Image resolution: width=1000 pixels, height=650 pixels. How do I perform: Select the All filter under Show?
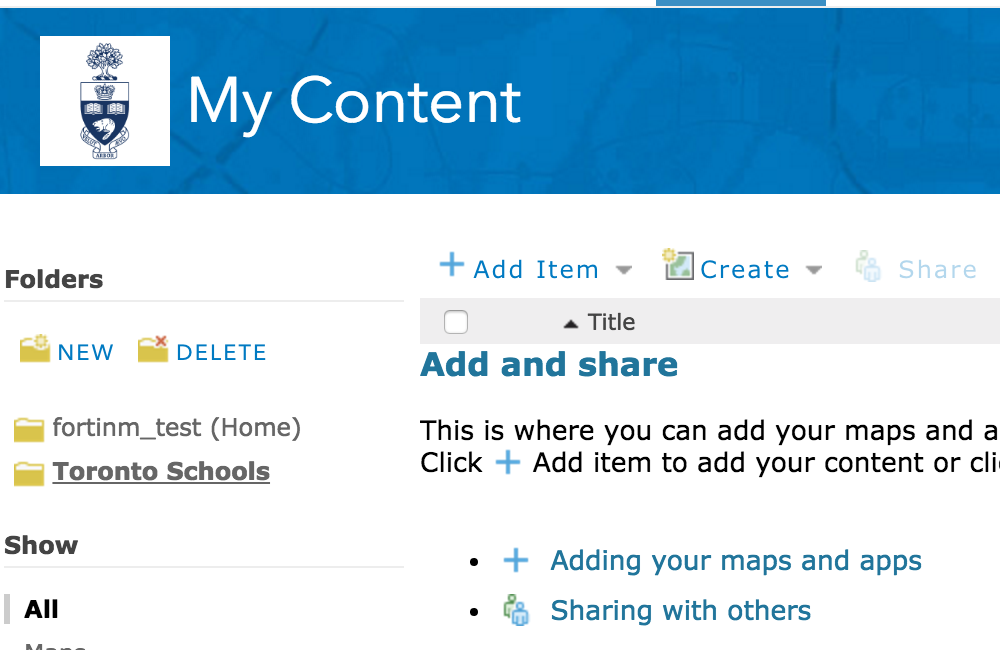41,609
